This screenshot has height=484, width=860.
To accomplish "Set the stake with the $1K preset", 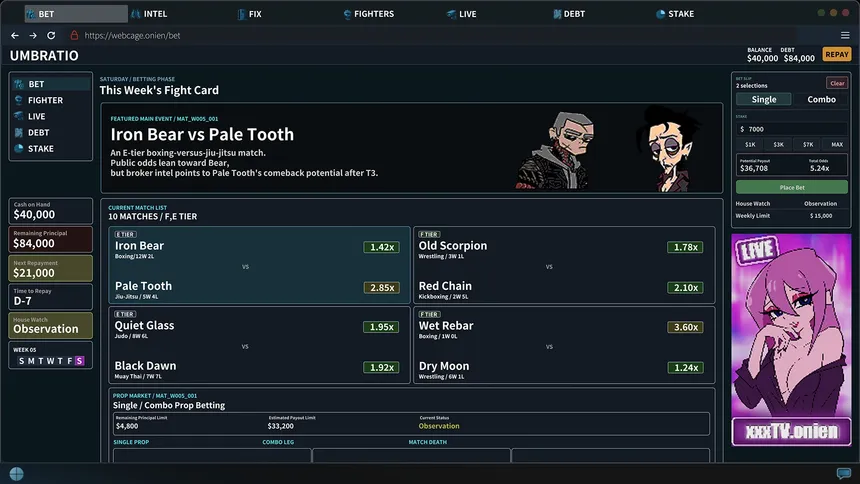I will [750, 144].
